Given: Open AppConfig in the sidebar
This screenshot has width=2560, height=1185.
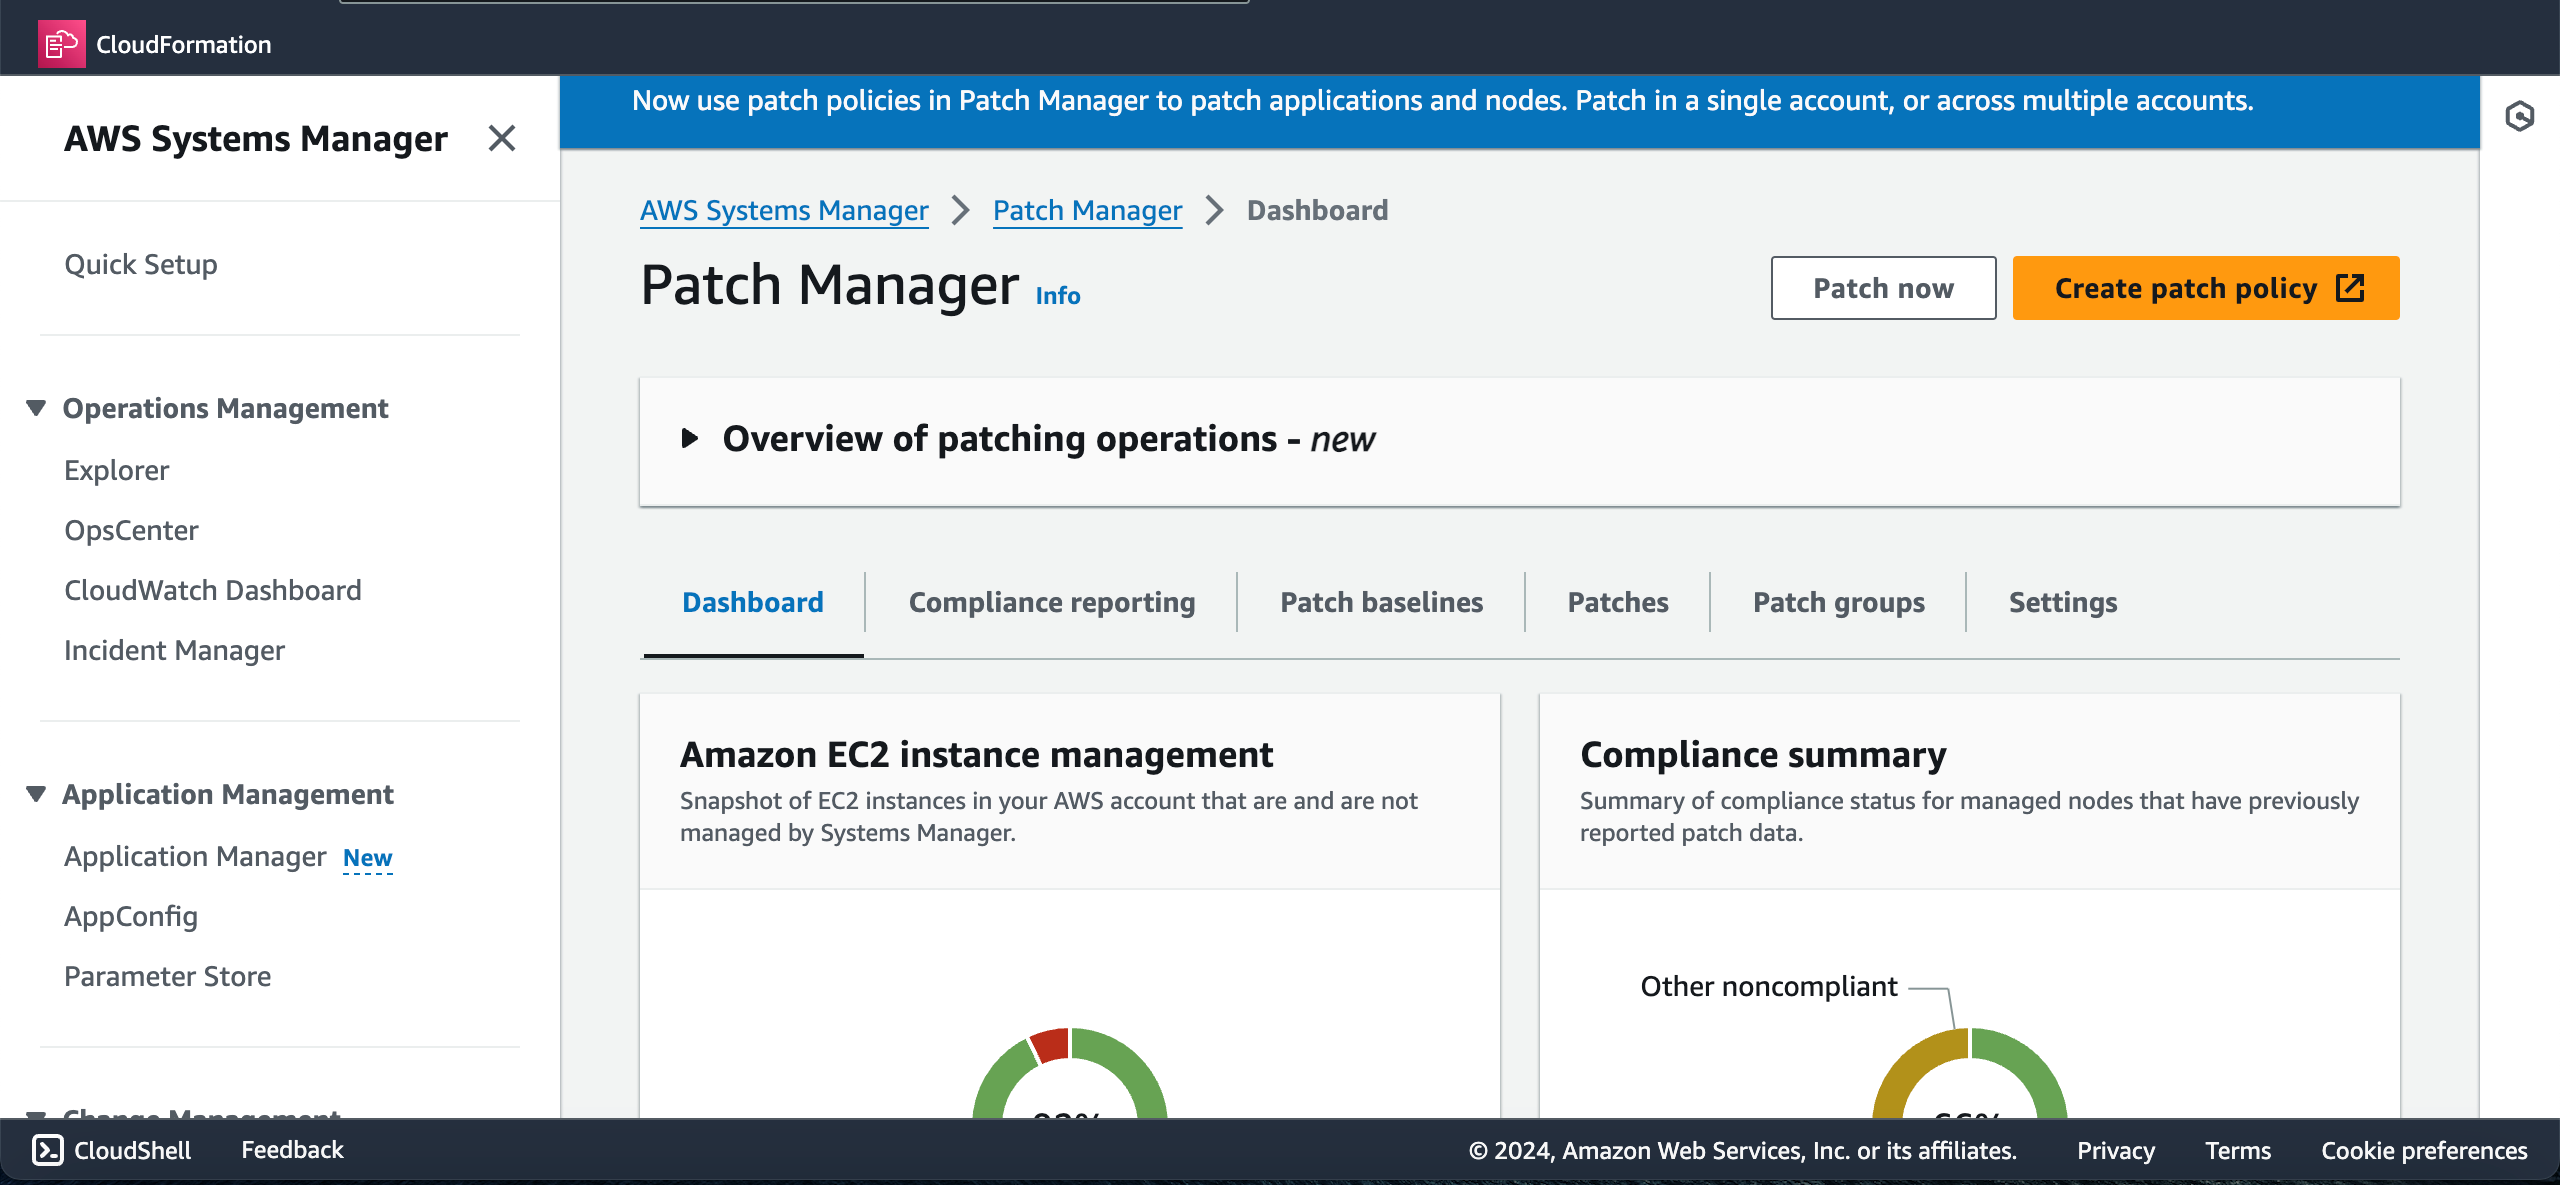Looking at the screenshot, I should [x=131, y=916].
